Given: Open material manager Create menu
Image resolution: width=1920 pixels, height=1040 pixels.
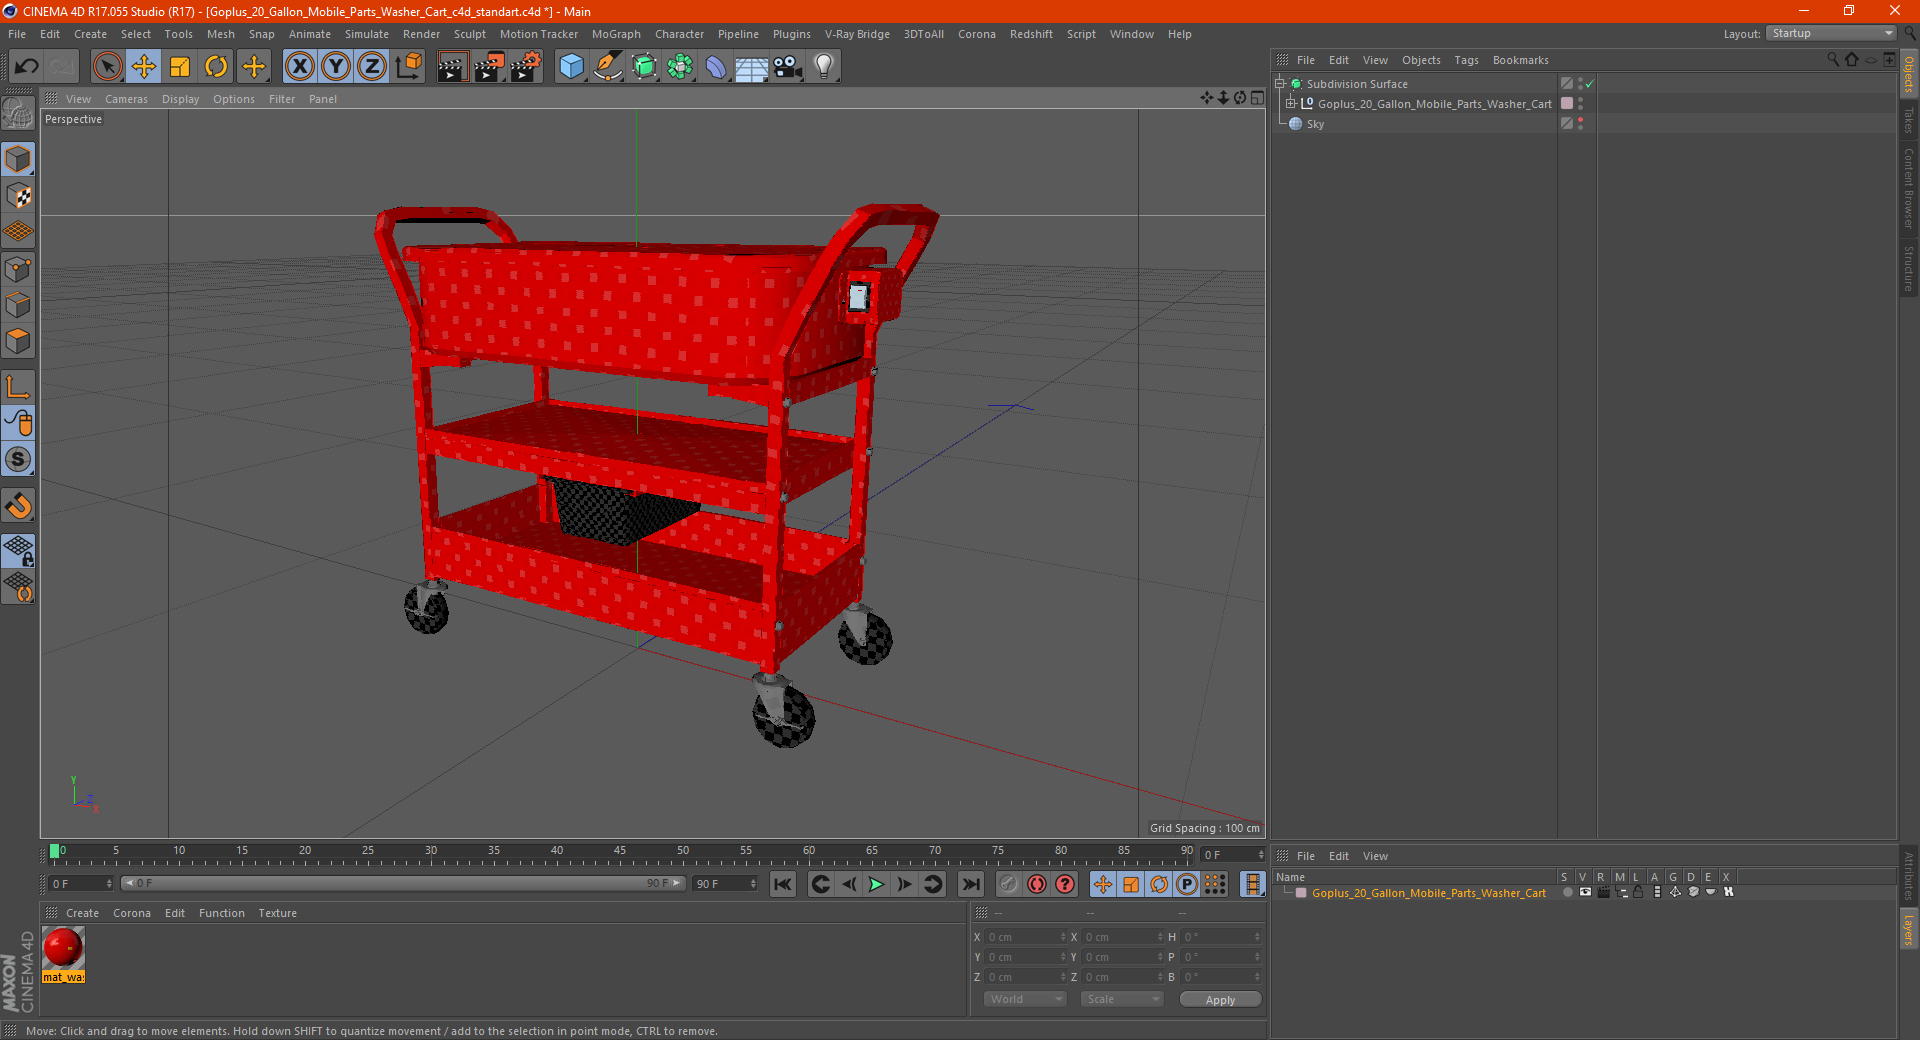Looking at the screenshot, I should (82, 913).
